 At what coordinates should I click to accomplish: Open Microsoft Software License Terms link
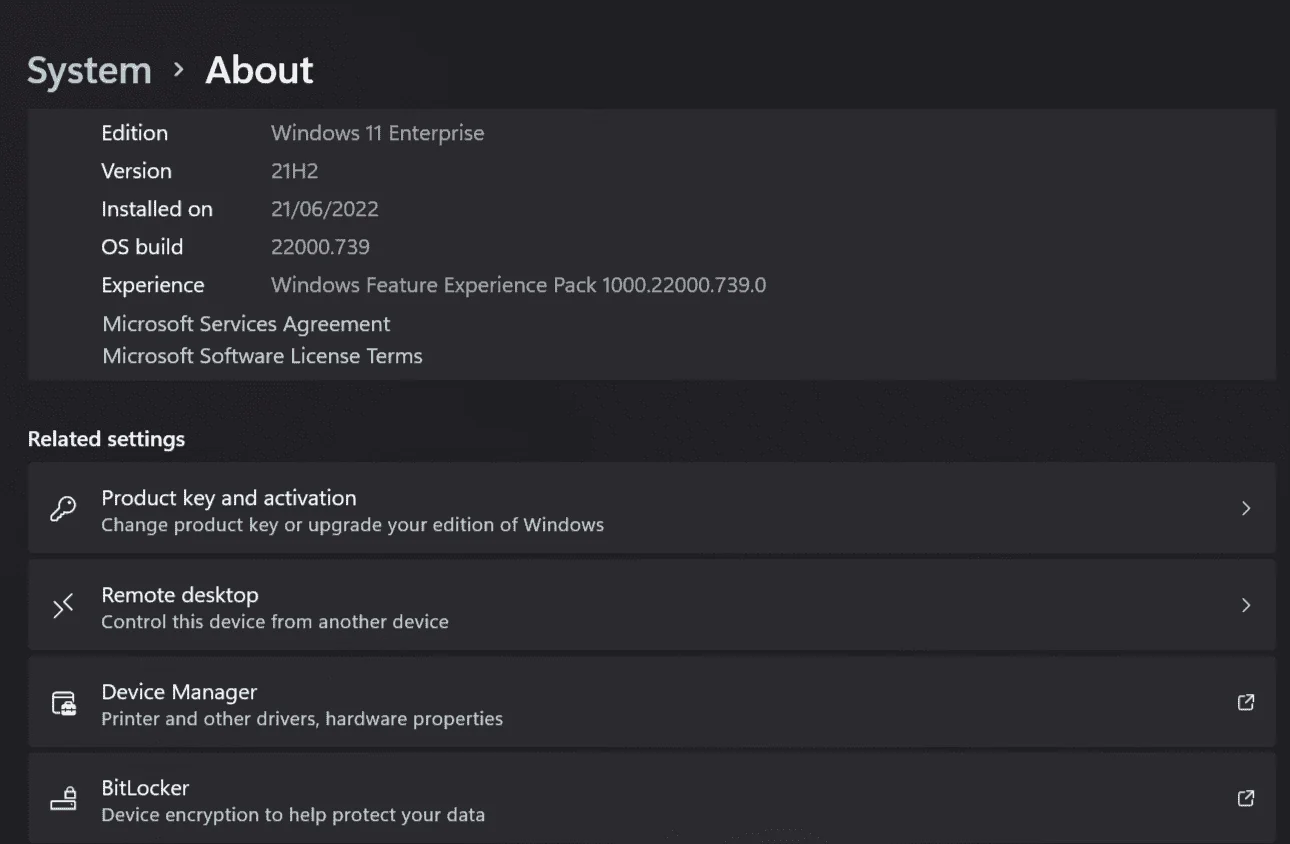[262, 356]
